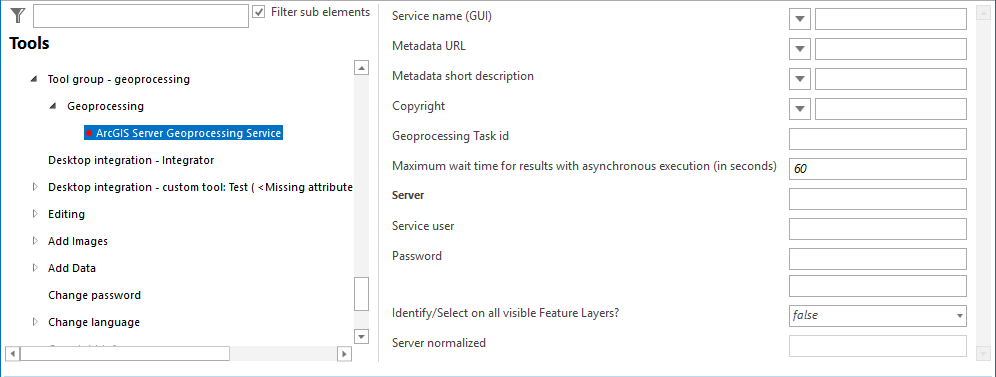Select Desktop integration - Integrator item
The width and height of the screenshot is (996, 377).
pos(131,161)
